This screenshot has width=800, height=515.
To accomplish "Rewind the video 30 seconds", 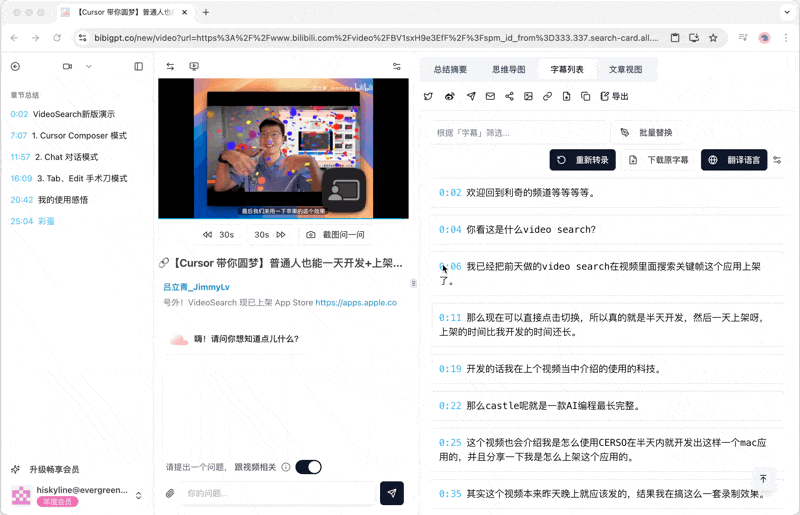I will tap(218, 235).
